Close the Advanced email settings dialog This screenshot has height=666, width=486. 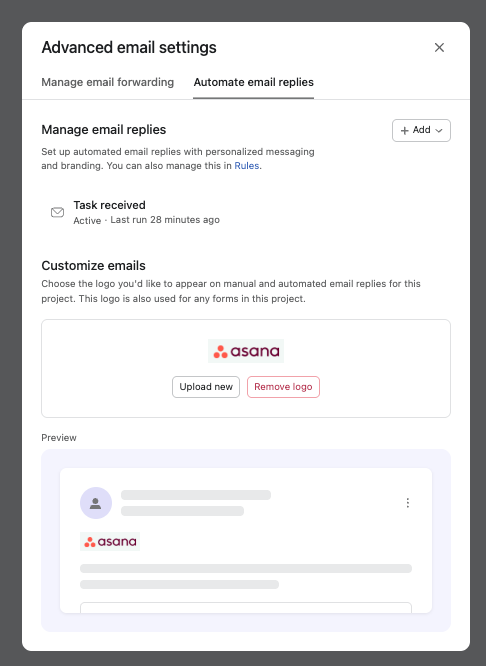pyautogui.click(x=439, y=48)
